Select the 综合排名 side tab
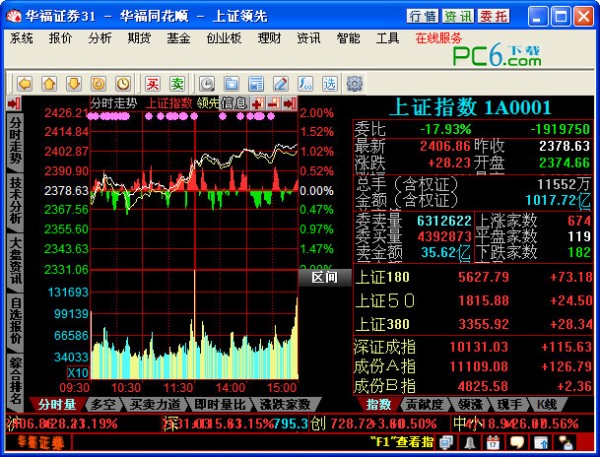 tap(15, 381)
